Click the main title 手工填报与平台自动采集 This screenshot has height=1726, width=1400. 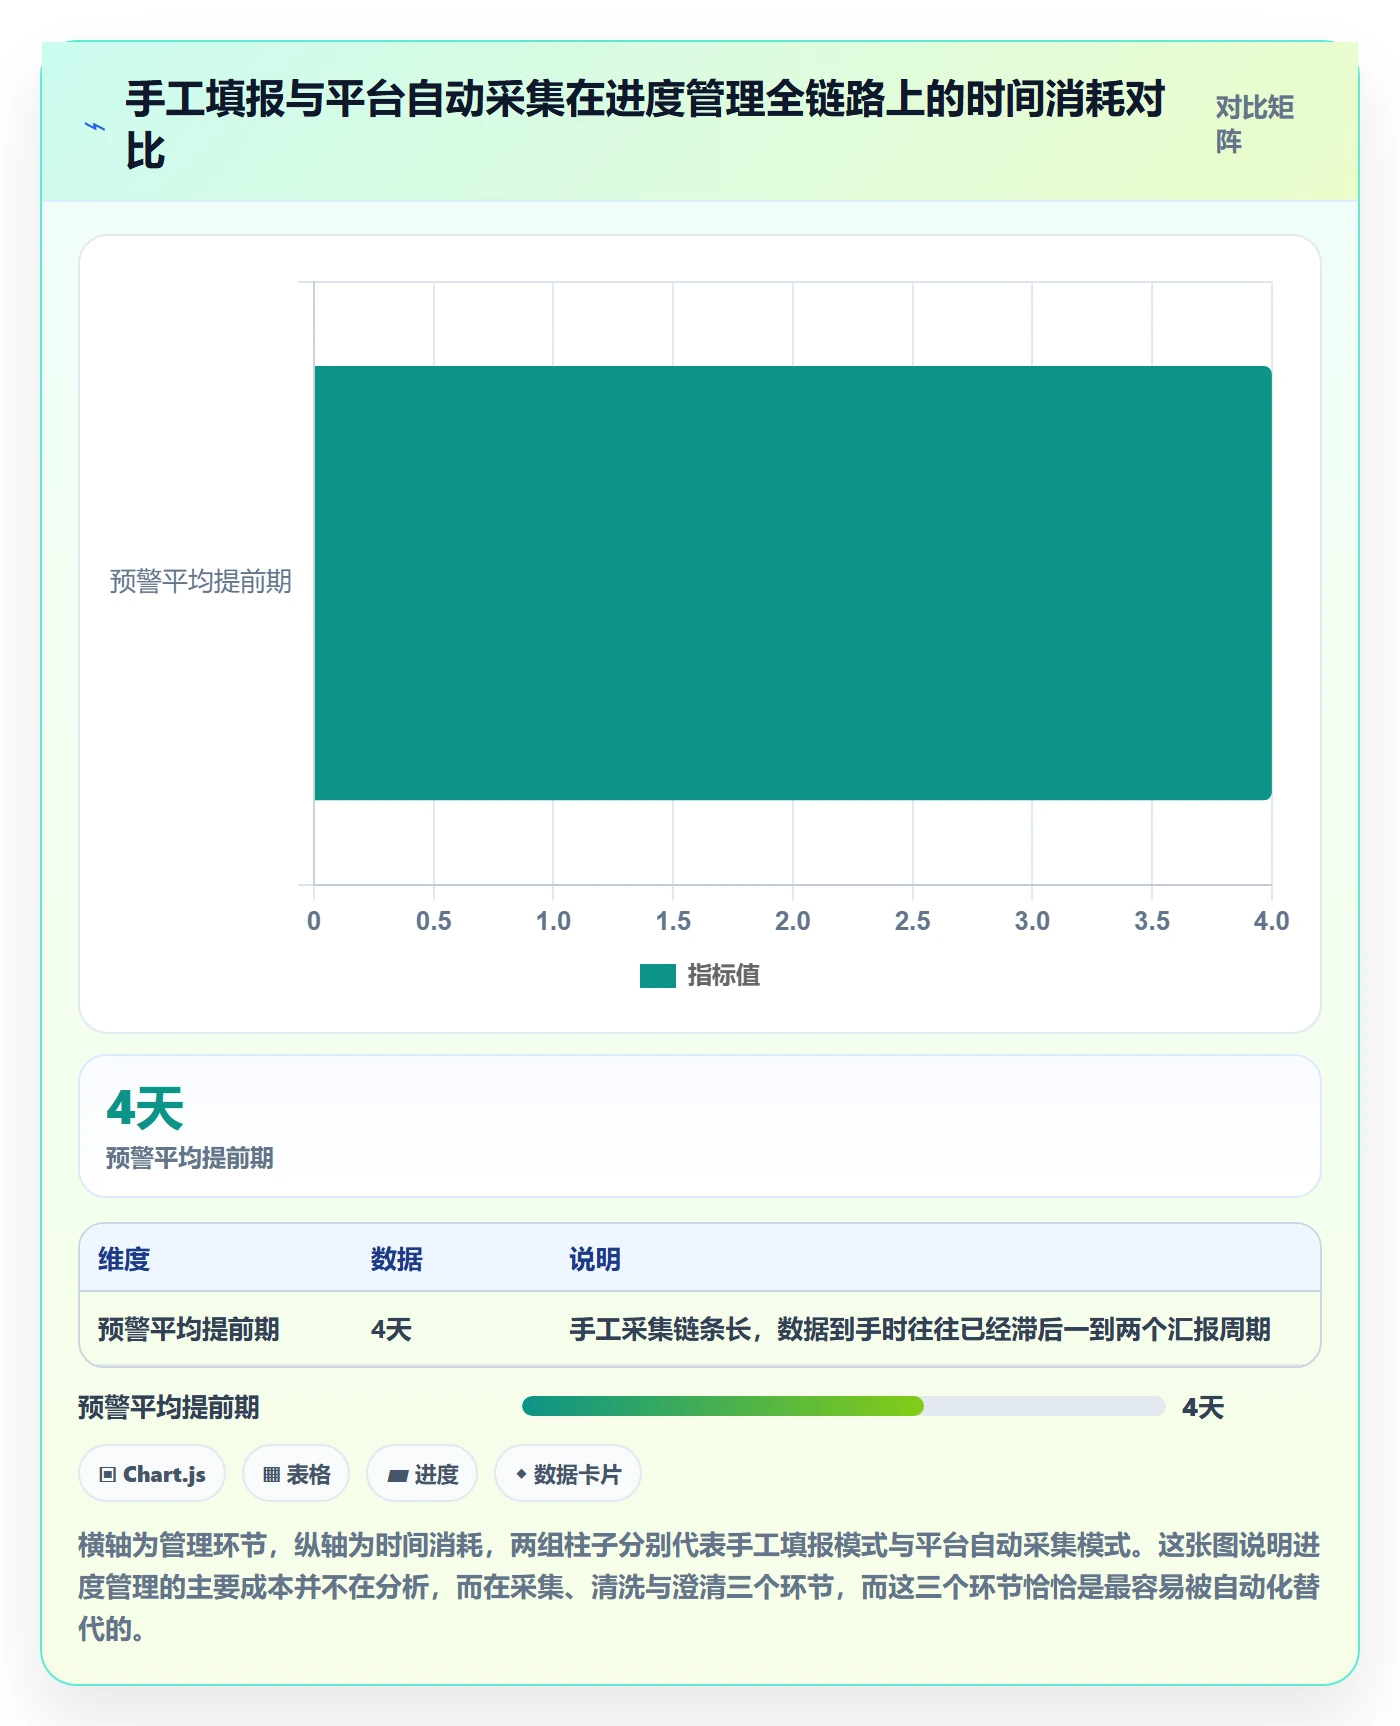tap(645, 125)
